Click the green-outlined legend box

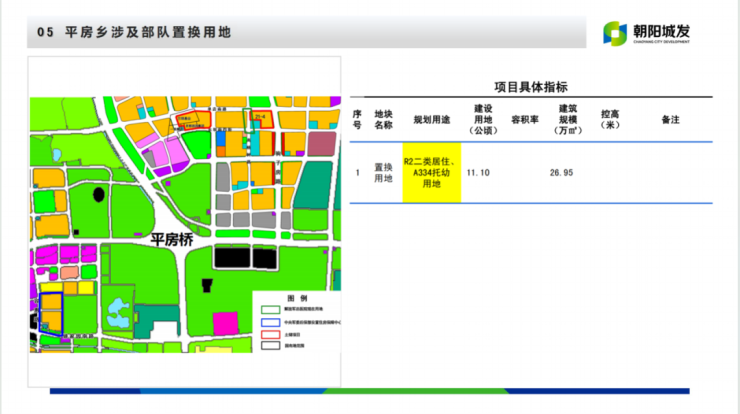point(268,310)
